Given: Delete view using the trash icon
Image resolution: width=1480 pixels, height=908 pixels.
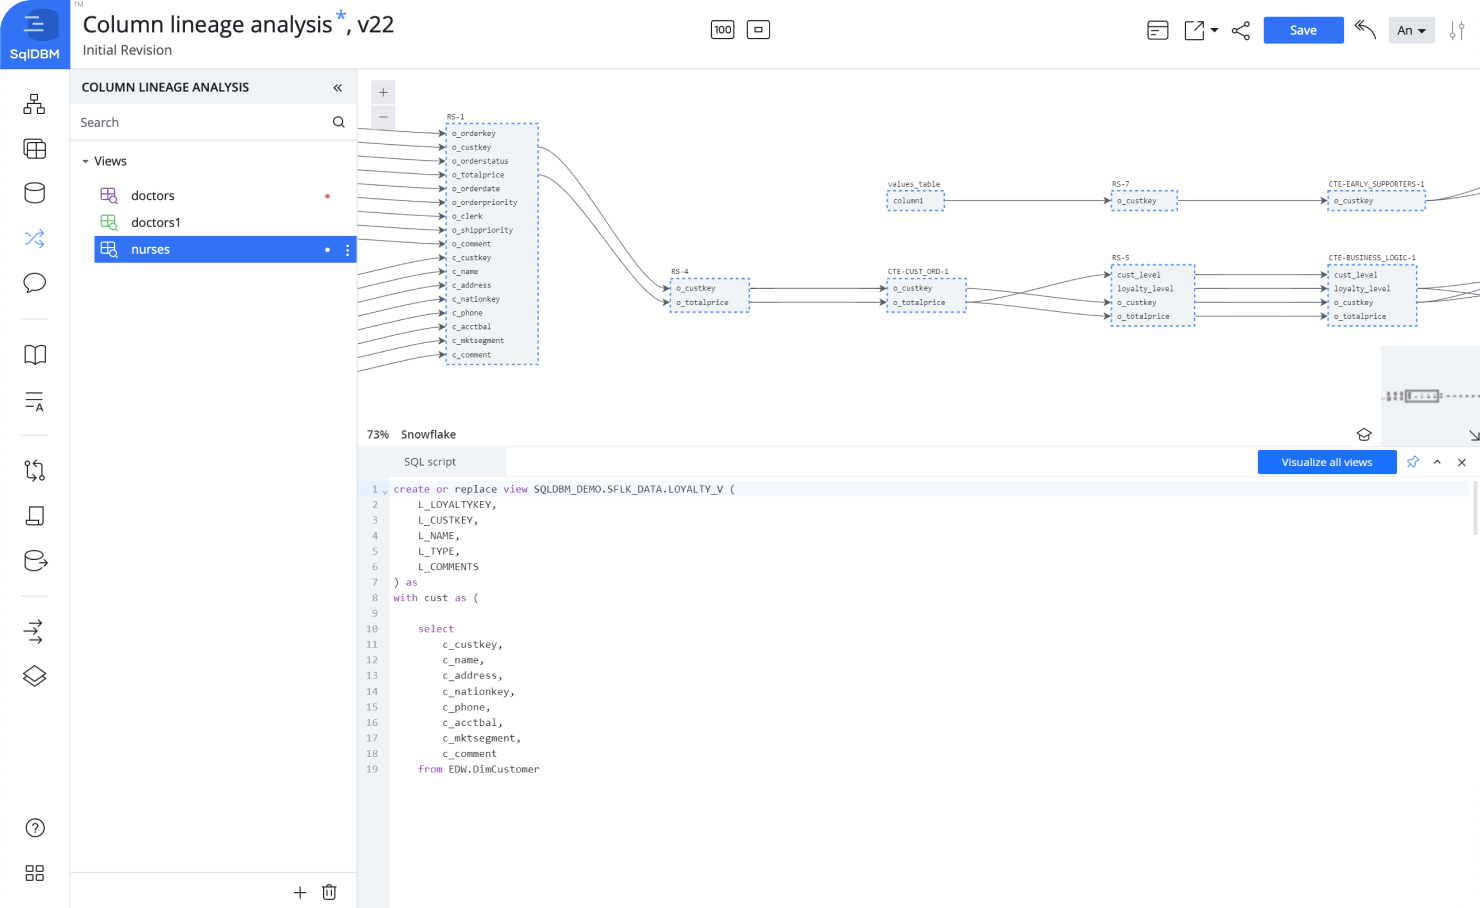Looking at the screenshot, I should pyautogui.click(x=329, y=892).
